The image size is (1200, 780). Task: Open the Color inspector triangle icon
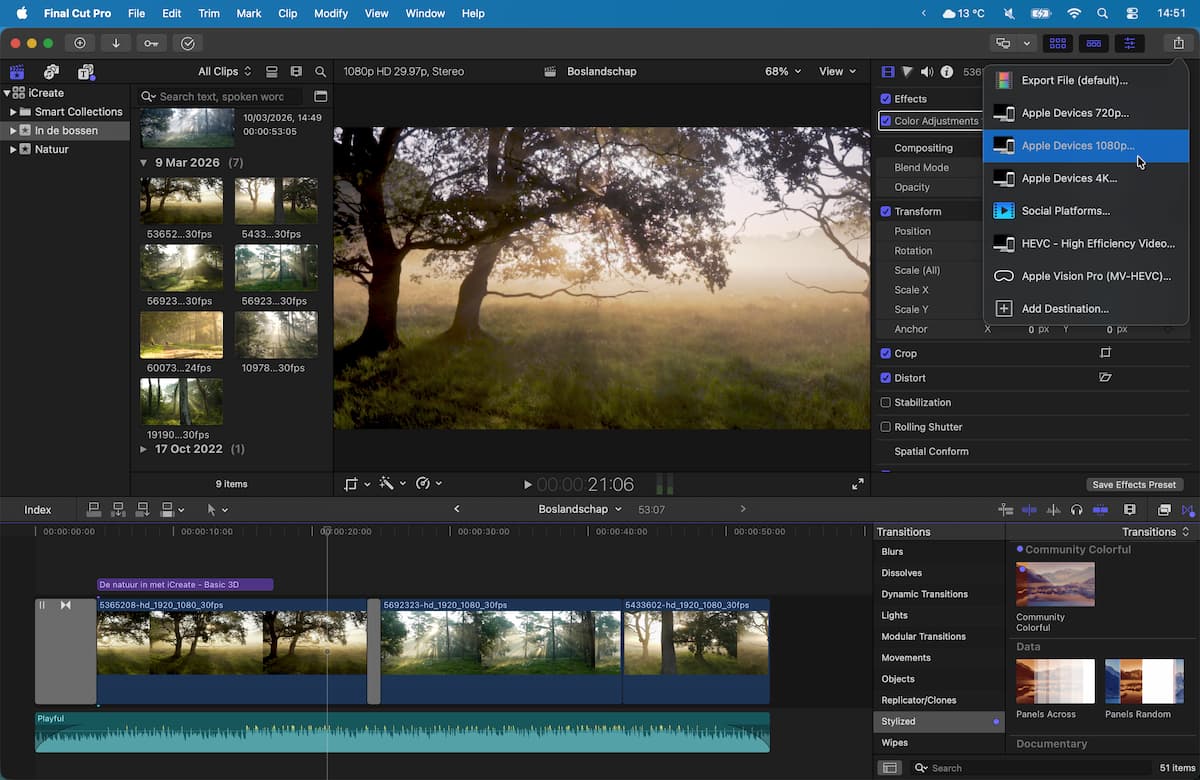[x=907, y=72]
